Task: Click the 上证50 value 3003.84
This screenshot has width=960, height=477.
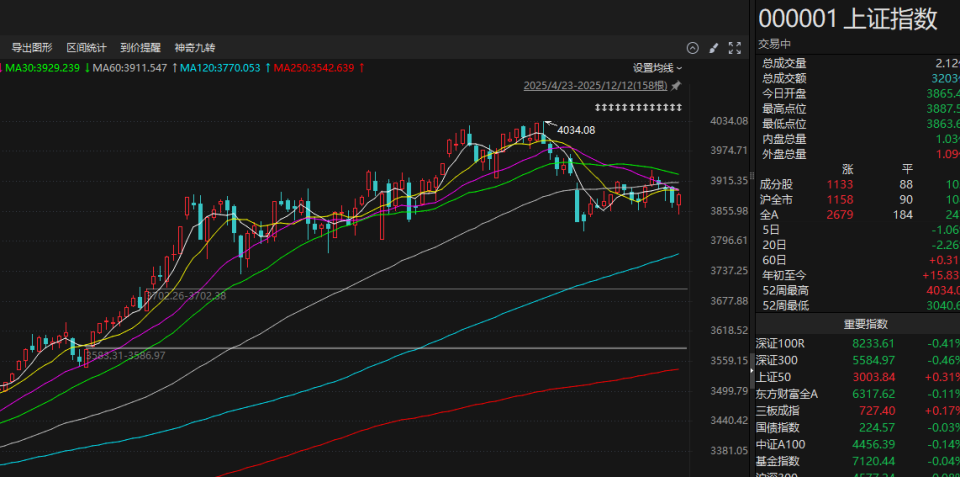Action: pos(872,377)
